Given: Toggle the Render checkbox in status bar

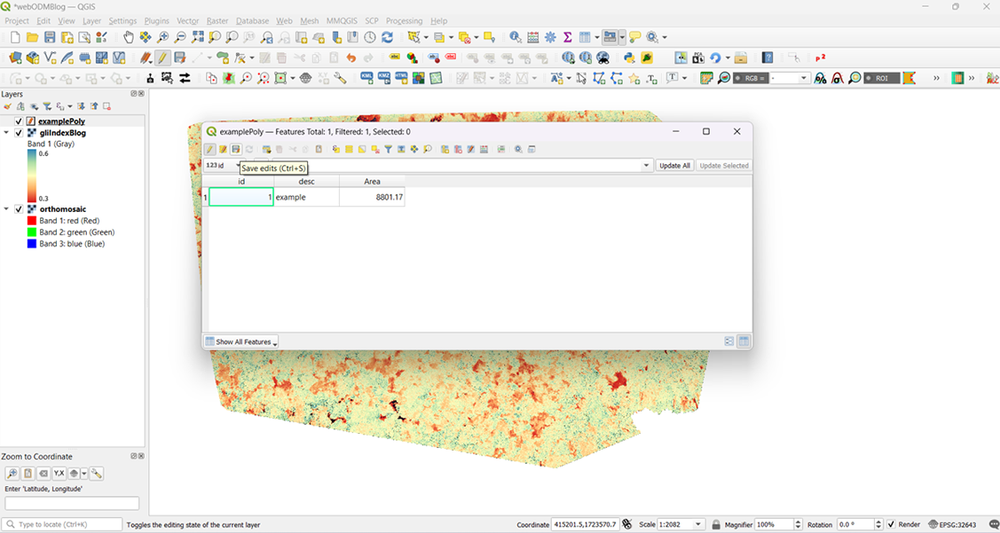Looking at the screenshot, I should (891, 524).
